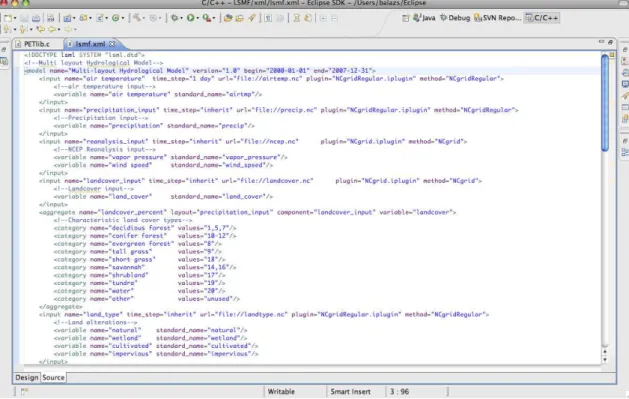Viewport: 629px width, 399px height.
Task: Click the open folder toolbar icon
Action: [239, 18]
